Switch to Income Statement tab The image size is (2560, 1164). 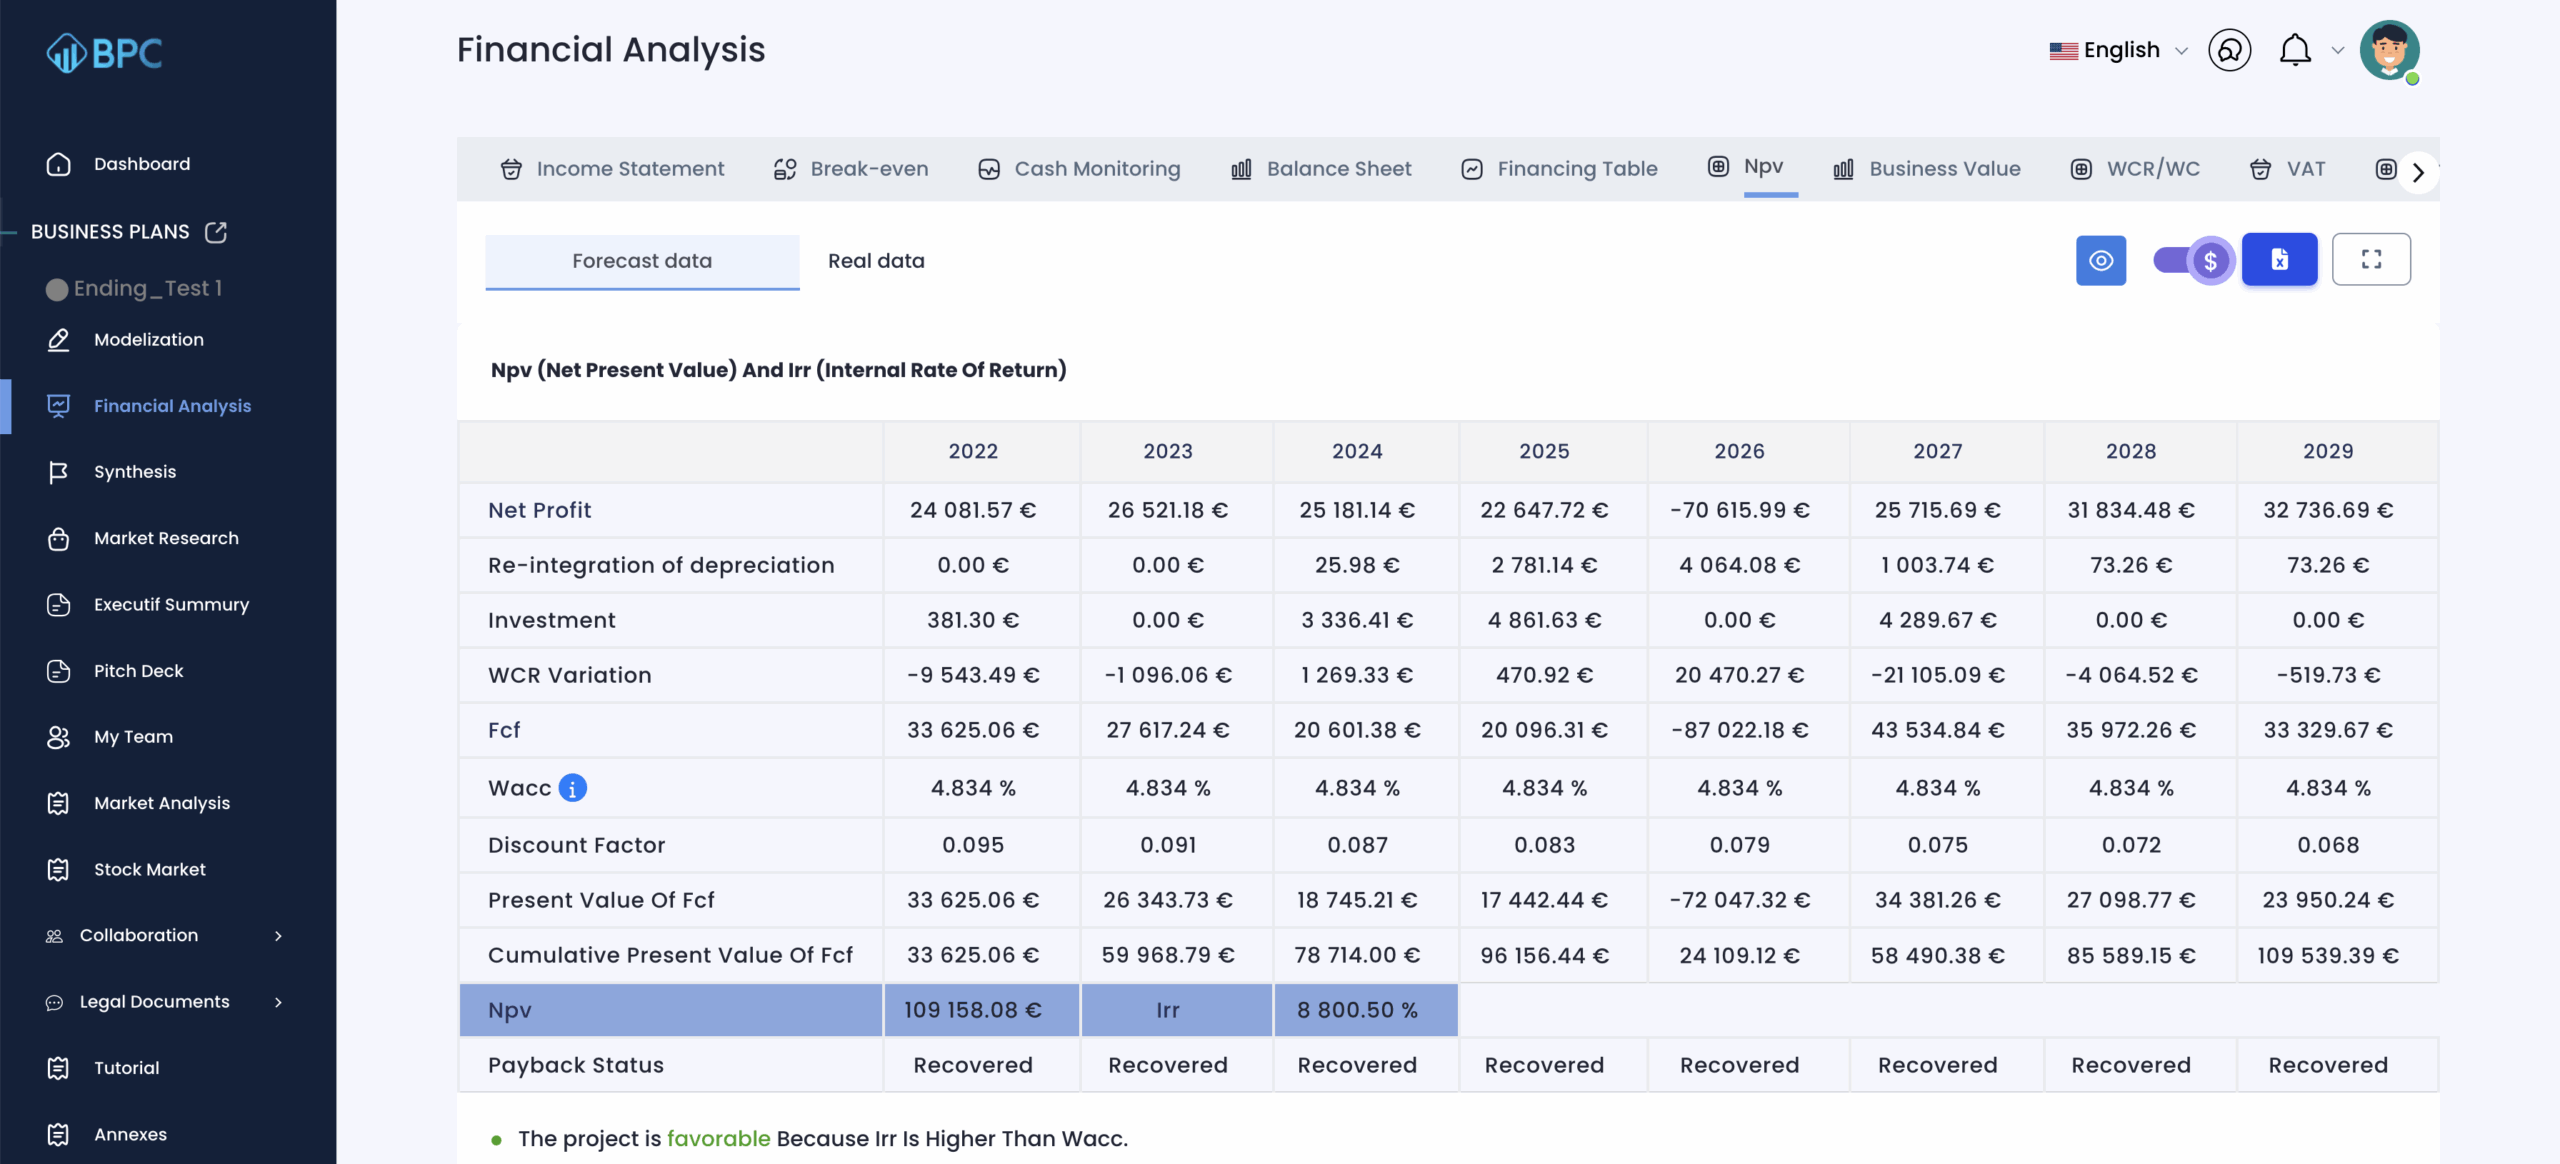612,169
